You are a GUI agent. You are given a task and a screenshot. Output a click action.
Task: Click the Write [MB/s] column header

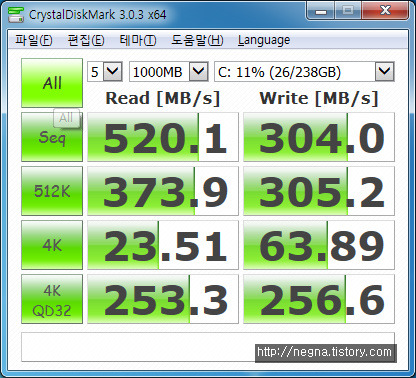[319, 98]
